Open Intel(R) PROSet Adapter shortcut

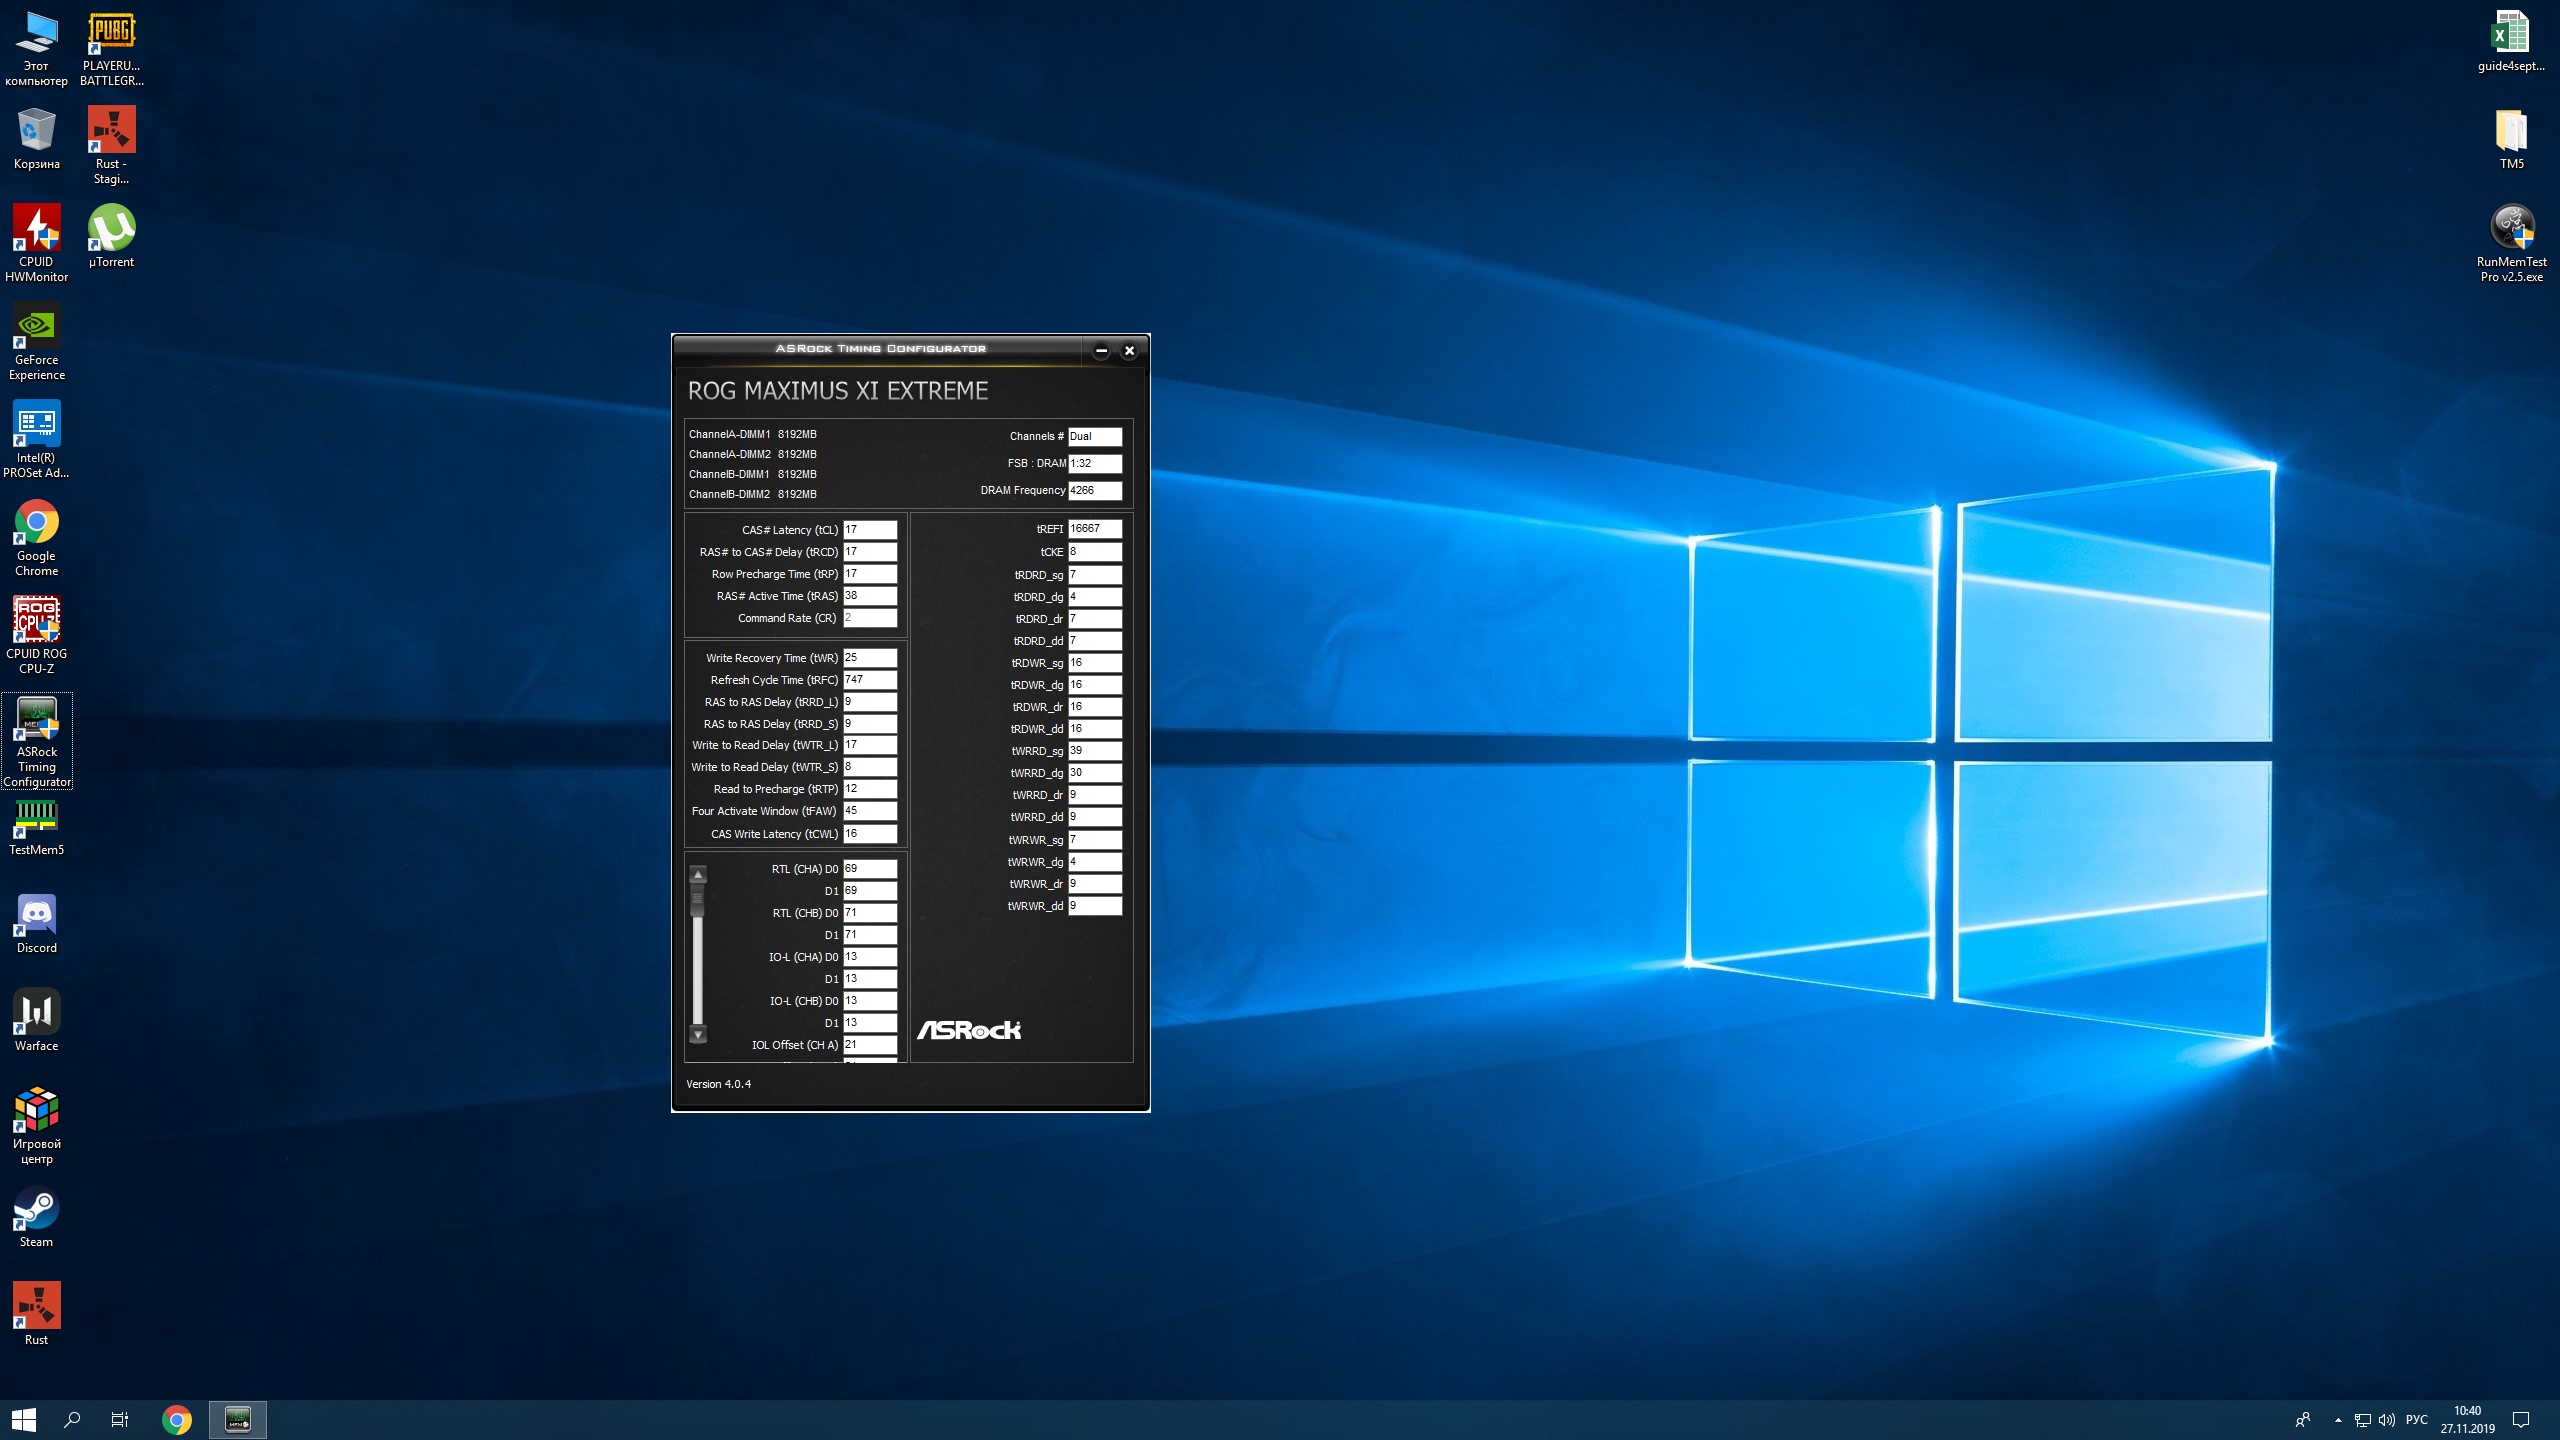click(x=37, y=440)
